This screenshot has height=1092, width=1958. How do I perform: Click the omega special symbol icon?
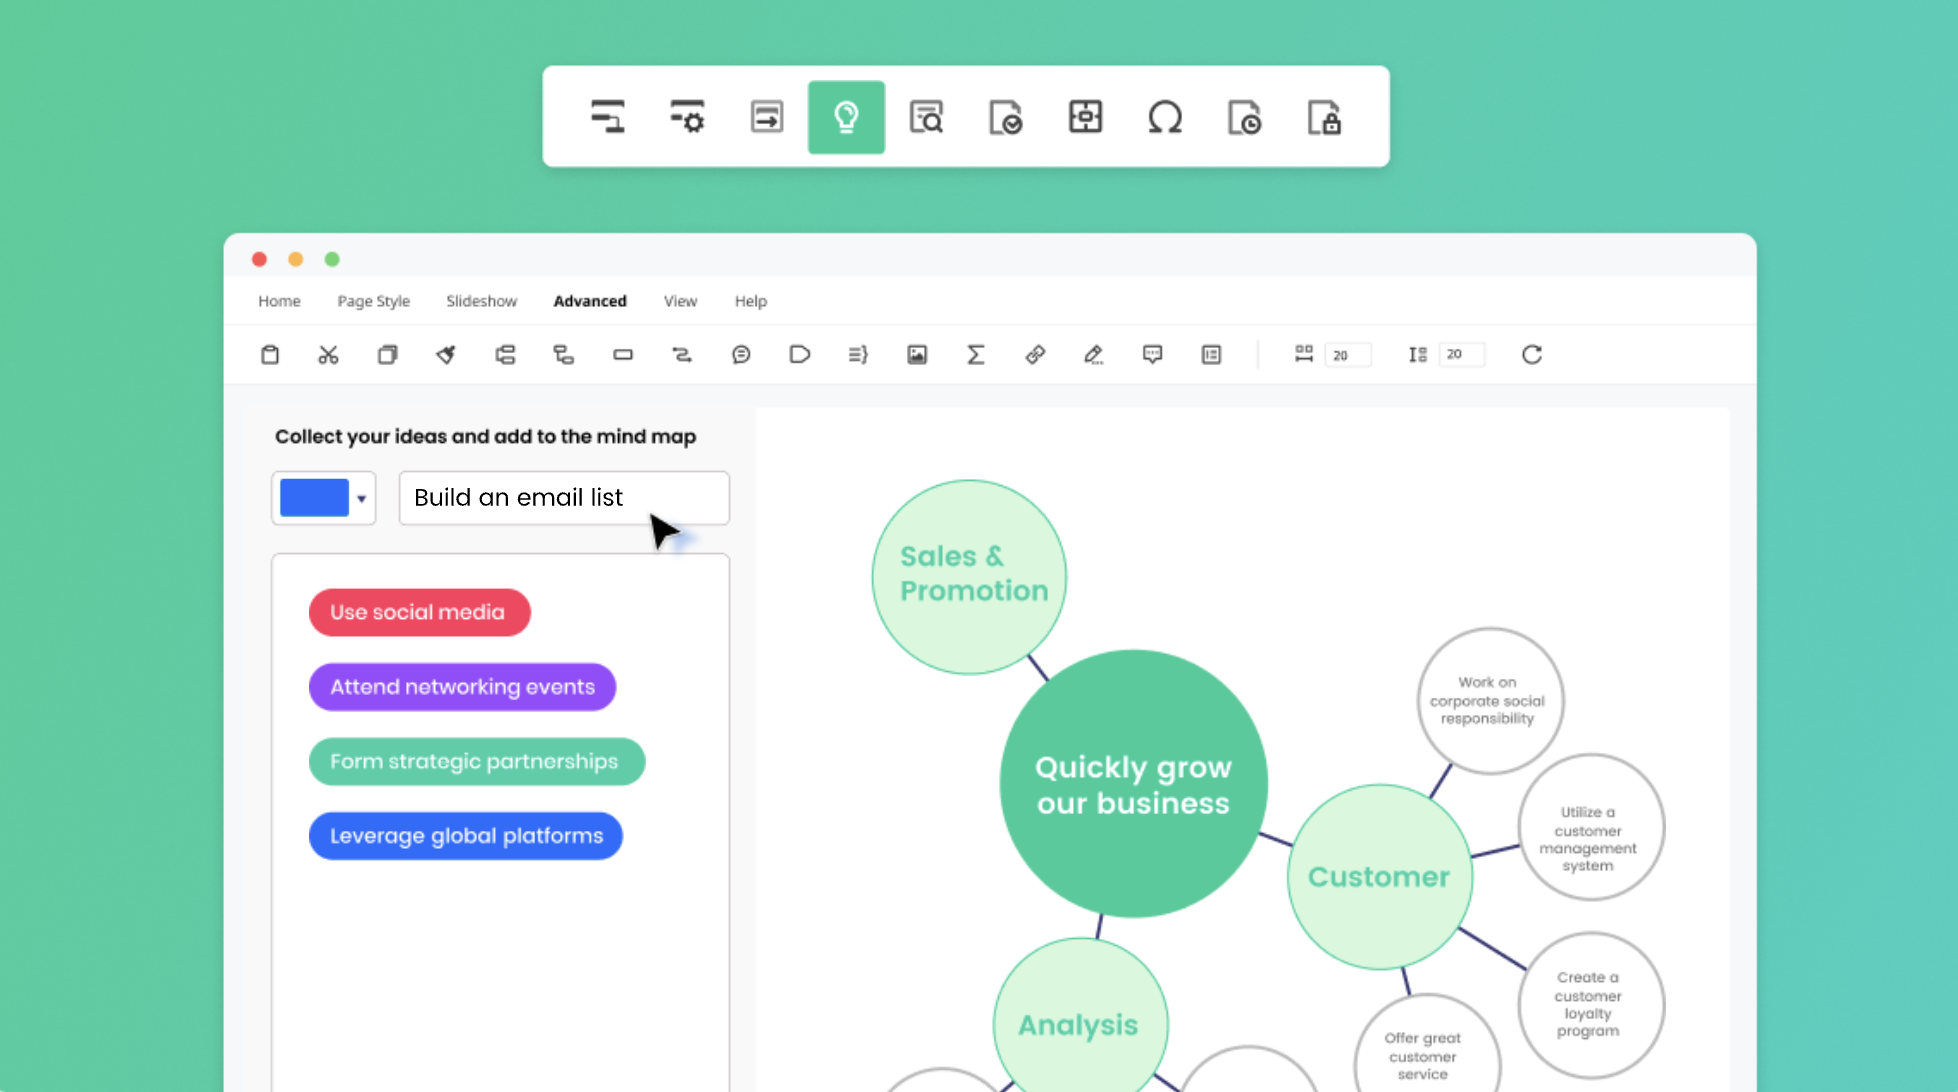pyautogui.click(x=1165, y=117)
